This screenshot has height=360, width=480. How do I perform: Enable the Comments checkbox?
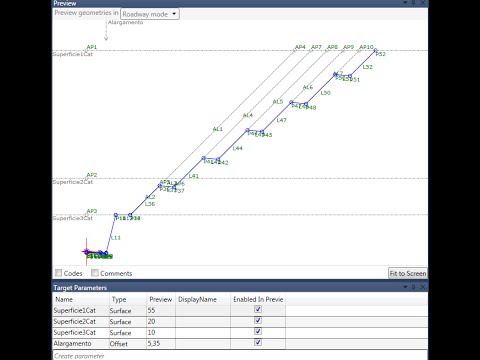[95, 273]
